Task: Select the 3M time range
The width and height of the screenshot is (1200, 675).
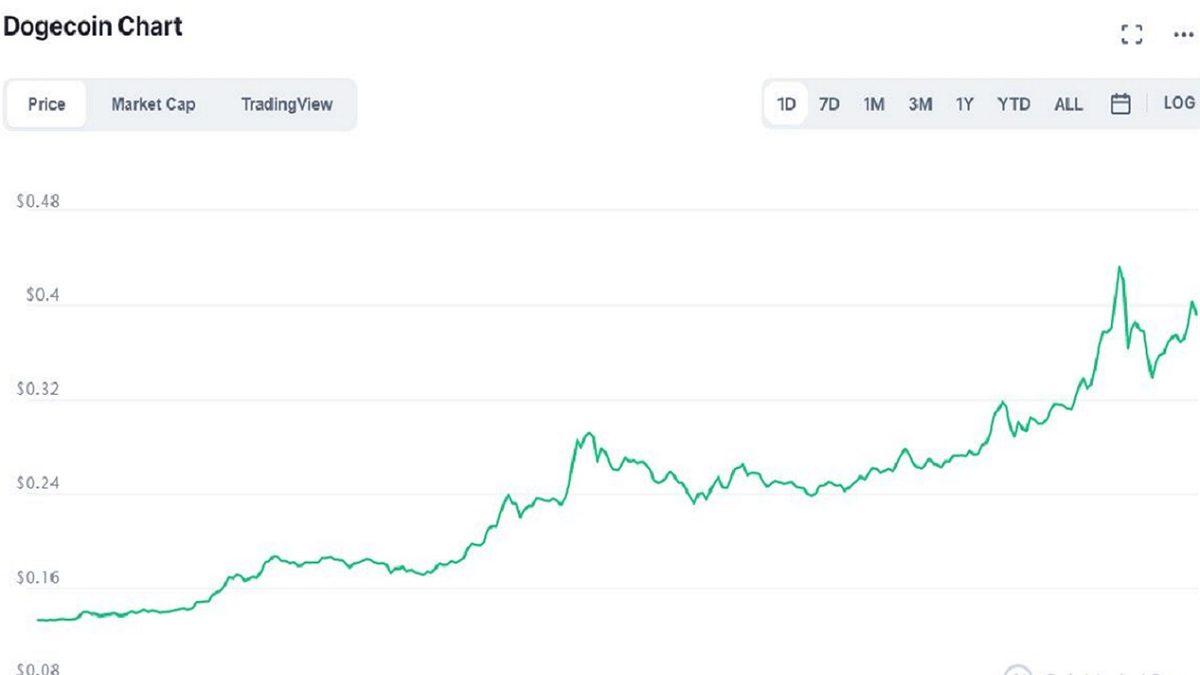Action: click(919, 103)
